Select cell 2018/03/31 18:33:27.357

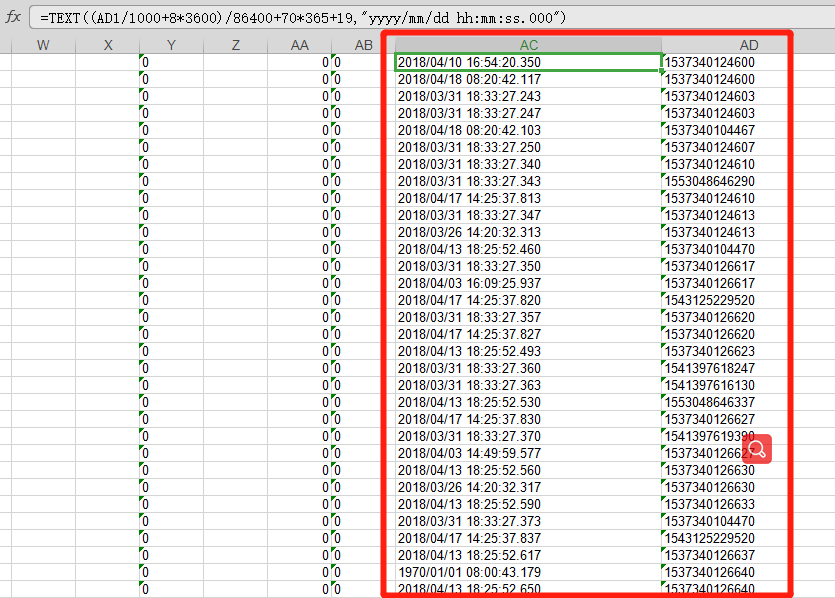pos(528,317)
